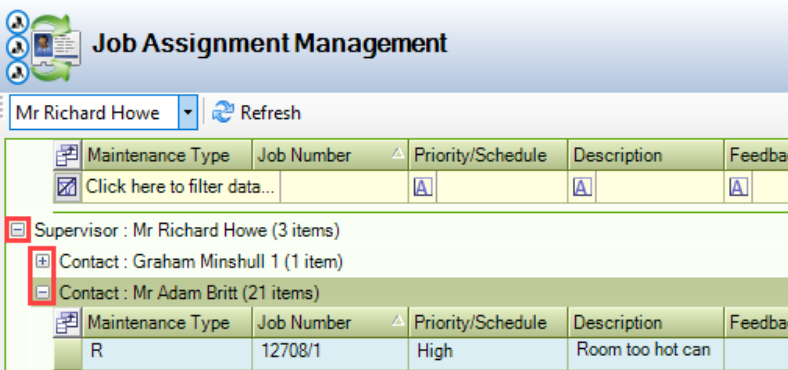The width and height of the screenshot is (788, 370).
Task: Open Priority/Schedule filter operator icon
Action: [x=423, y=188]
